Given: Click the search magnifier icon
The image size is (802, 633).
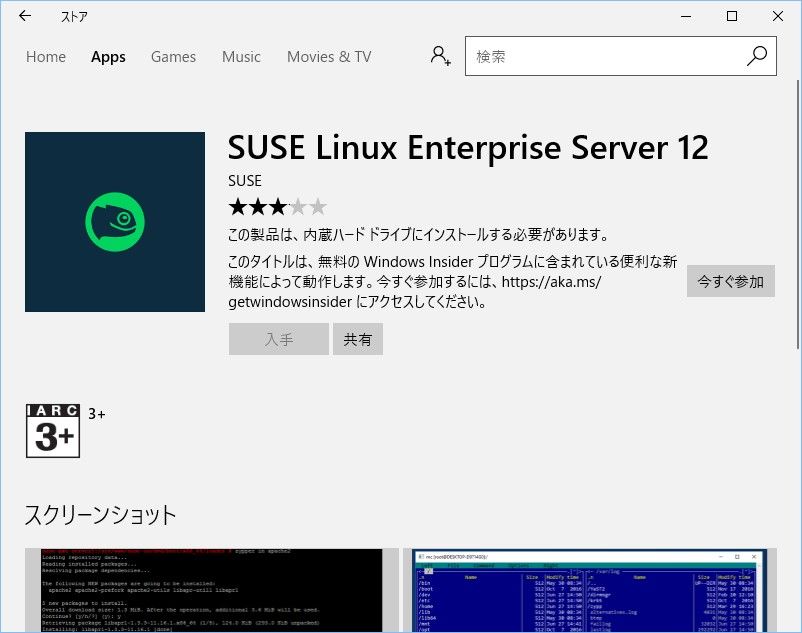Looking at the screenshot, I should (x=756, y=56).
